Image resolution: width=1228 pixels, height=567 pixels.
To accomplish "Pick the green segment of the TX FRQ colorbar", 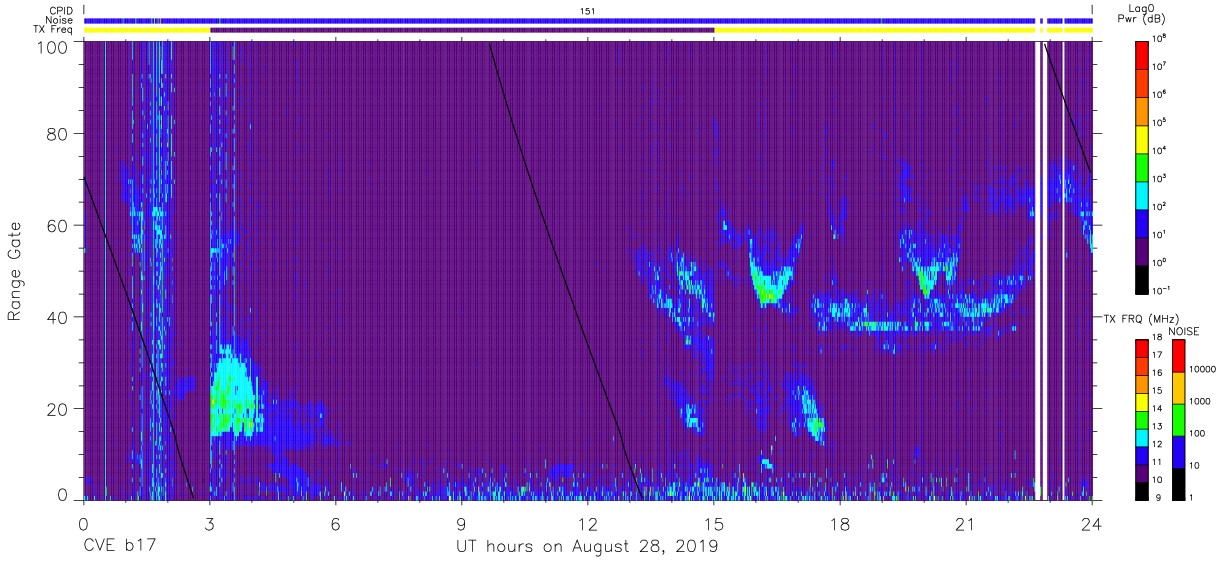I will coord(1142,419).
